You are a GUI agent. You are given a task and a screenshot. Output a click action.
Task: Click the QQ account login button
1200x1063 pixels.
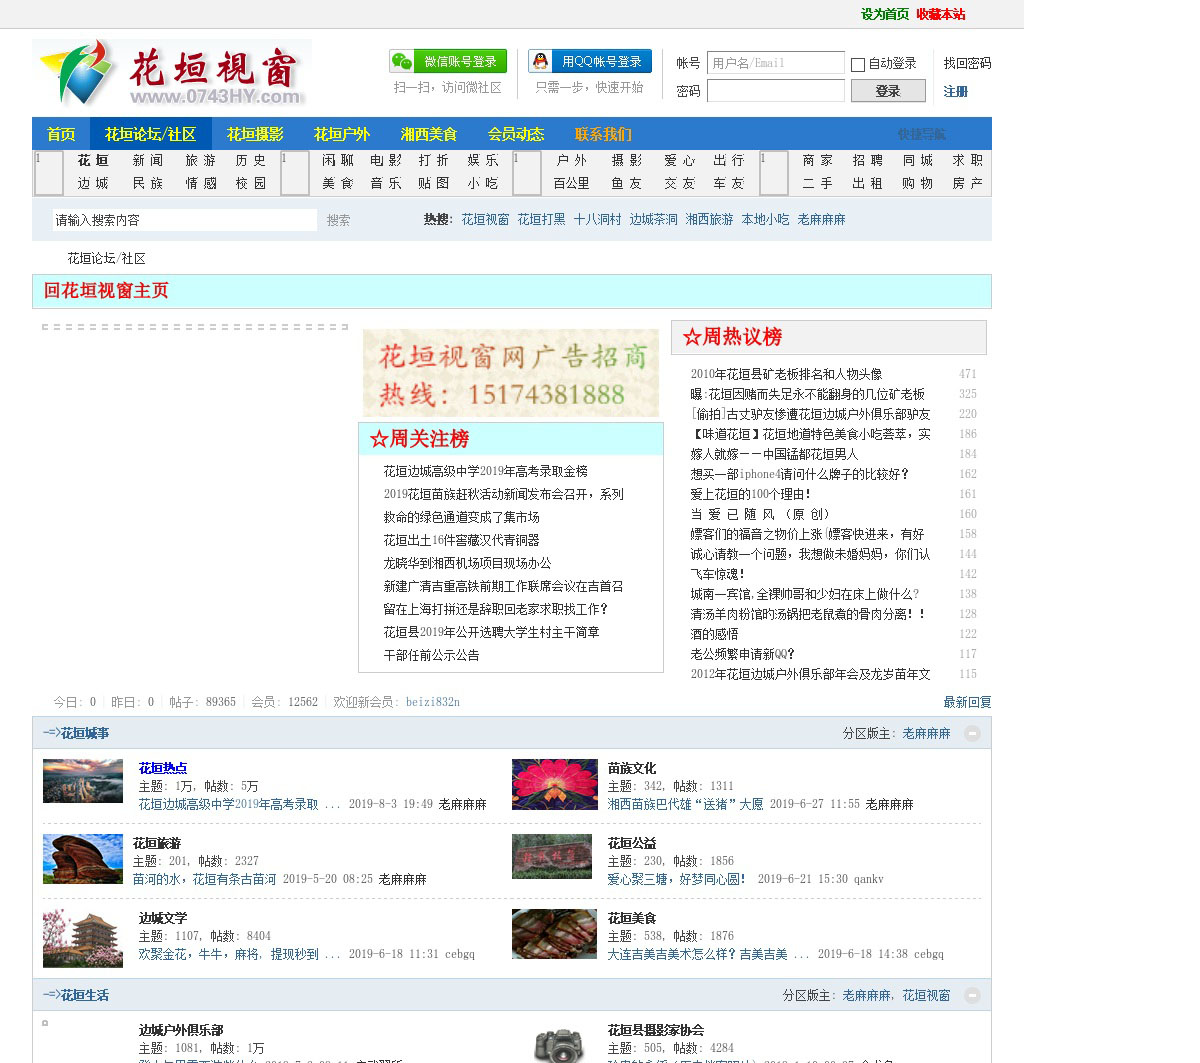point(590,62)
